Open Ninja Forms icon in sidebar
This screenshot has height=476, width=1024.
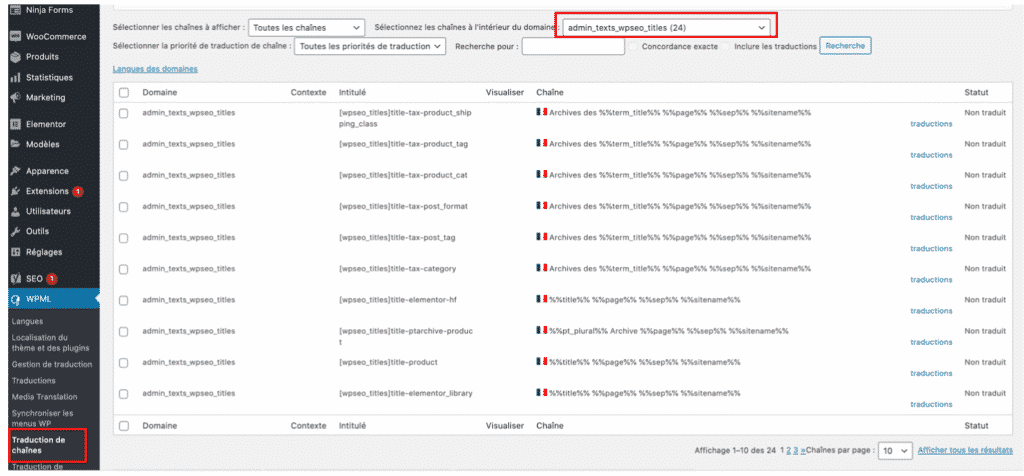pyautogui.click(x=15, y=10)
